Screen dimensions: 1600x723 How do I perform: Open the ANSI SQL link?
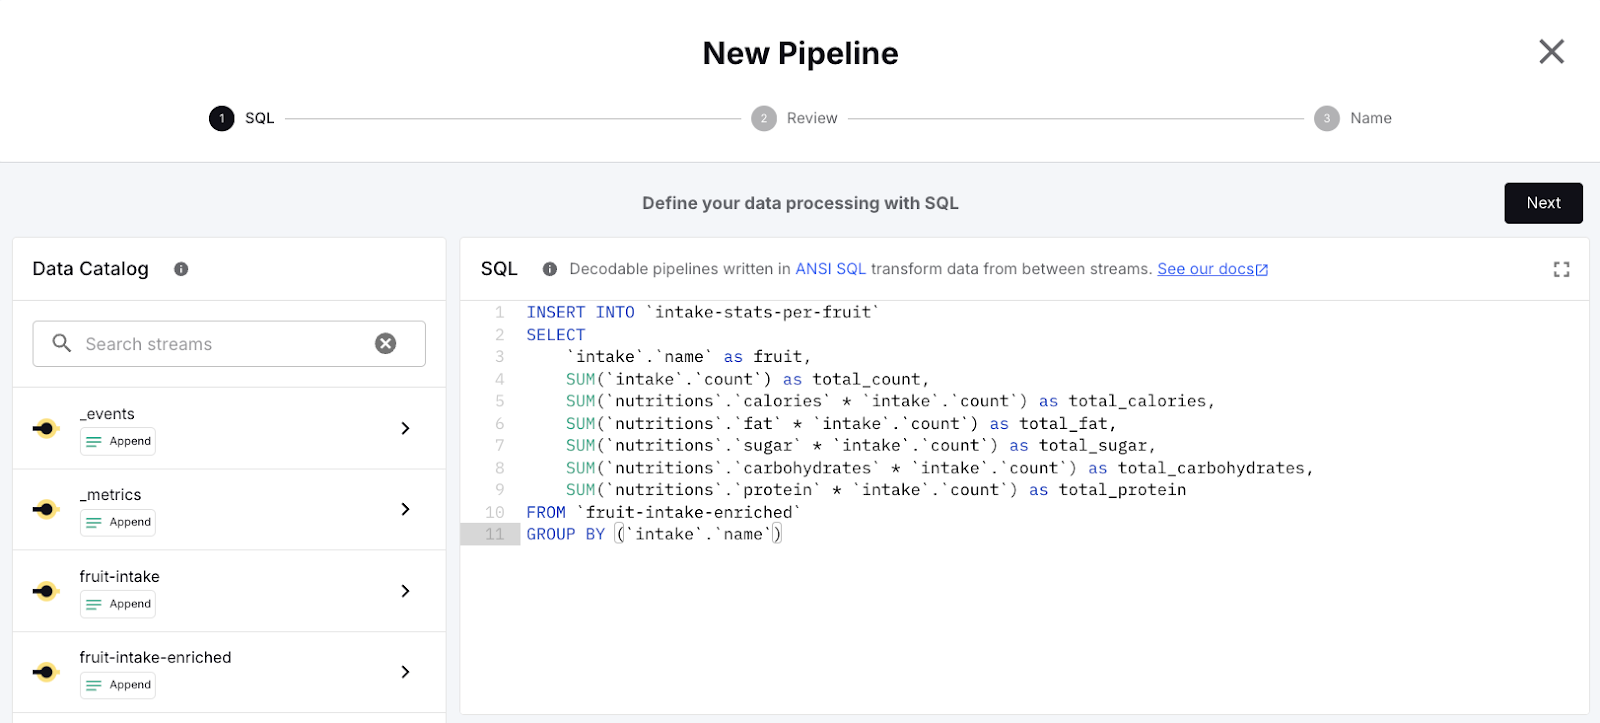[x=830, y=269]
